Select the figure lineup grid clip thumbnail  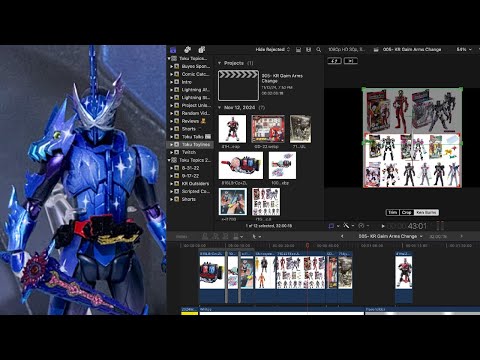tap(266, 201)
